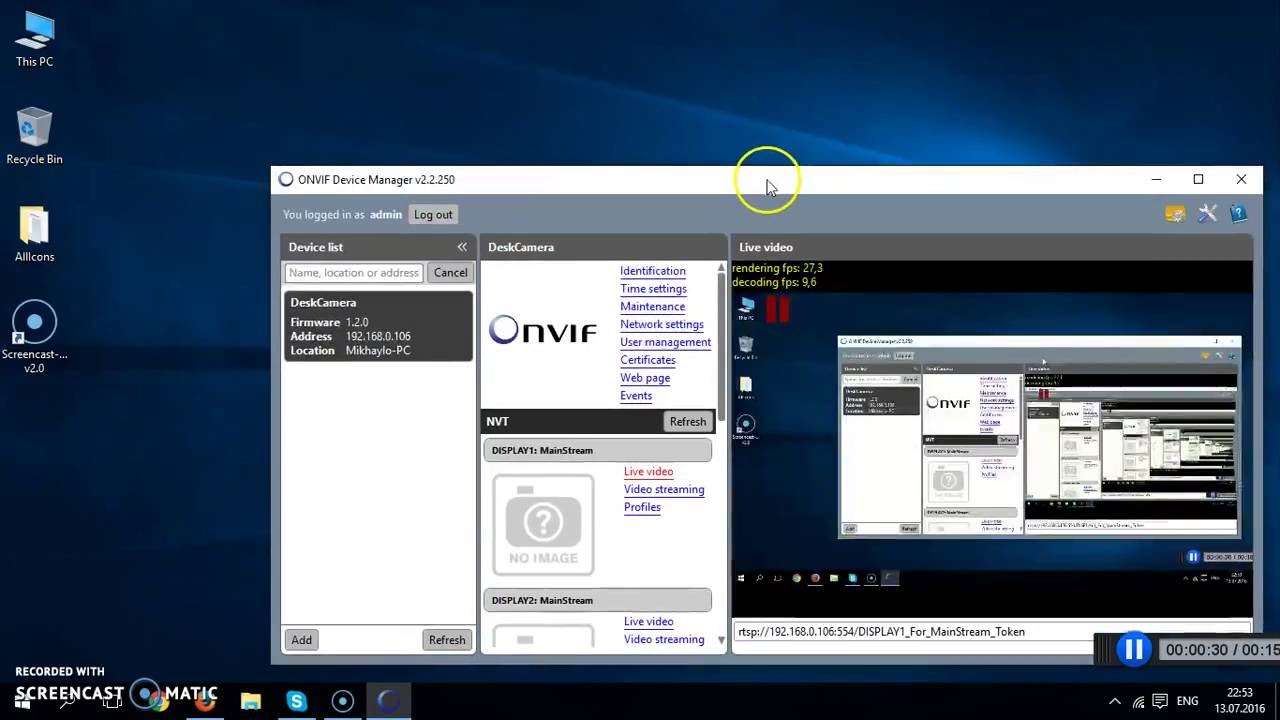This screenshot has height=720, width=1280.
Task: Open the Action Center notifications icon
Action: 1160,701
